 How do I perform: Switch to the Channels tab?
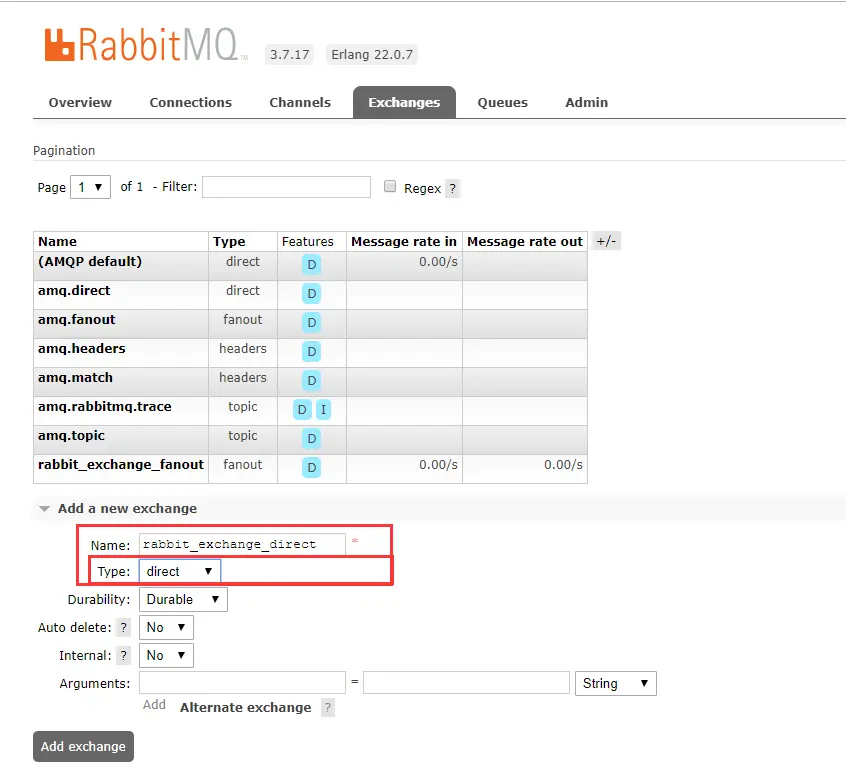300,103
